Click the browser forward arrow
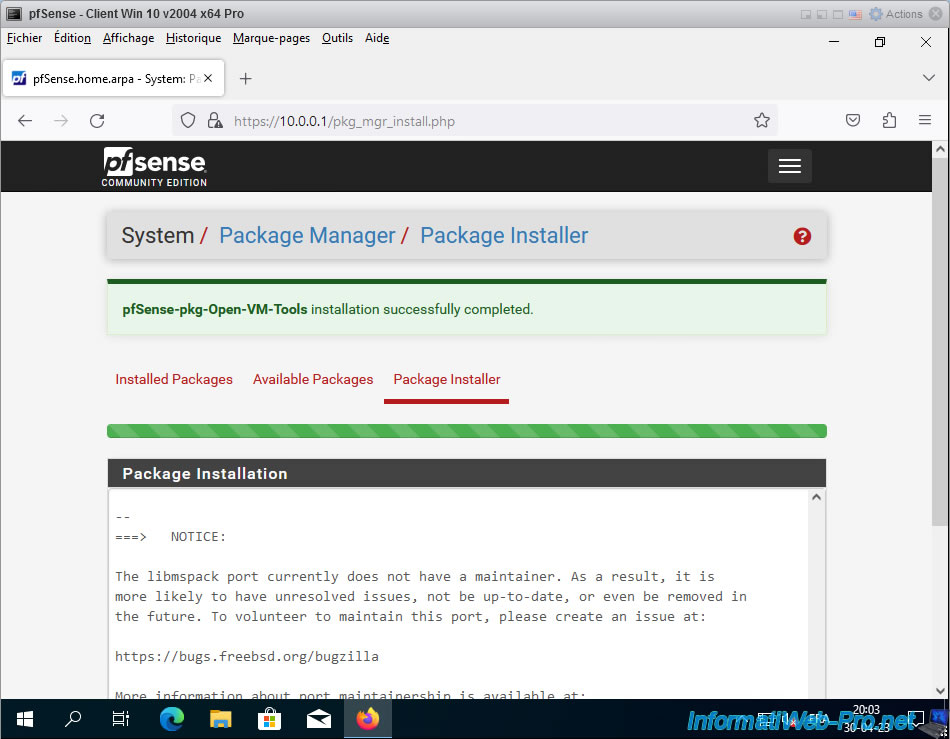This screenshot has height=739, width=950. tap(61, 121)
